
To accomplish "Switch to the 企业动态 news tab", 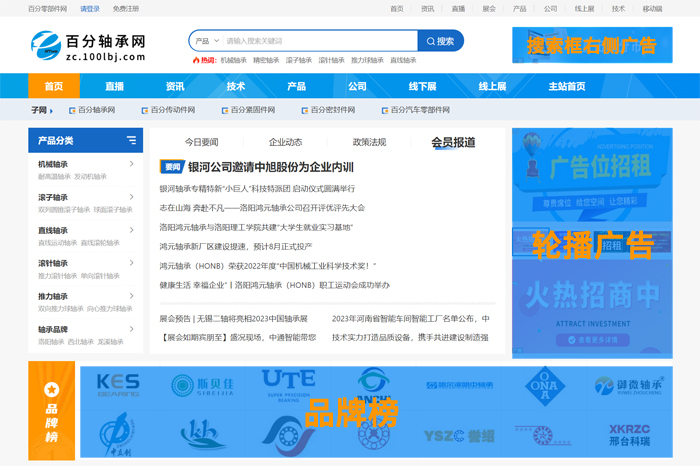I will (285, 142).
